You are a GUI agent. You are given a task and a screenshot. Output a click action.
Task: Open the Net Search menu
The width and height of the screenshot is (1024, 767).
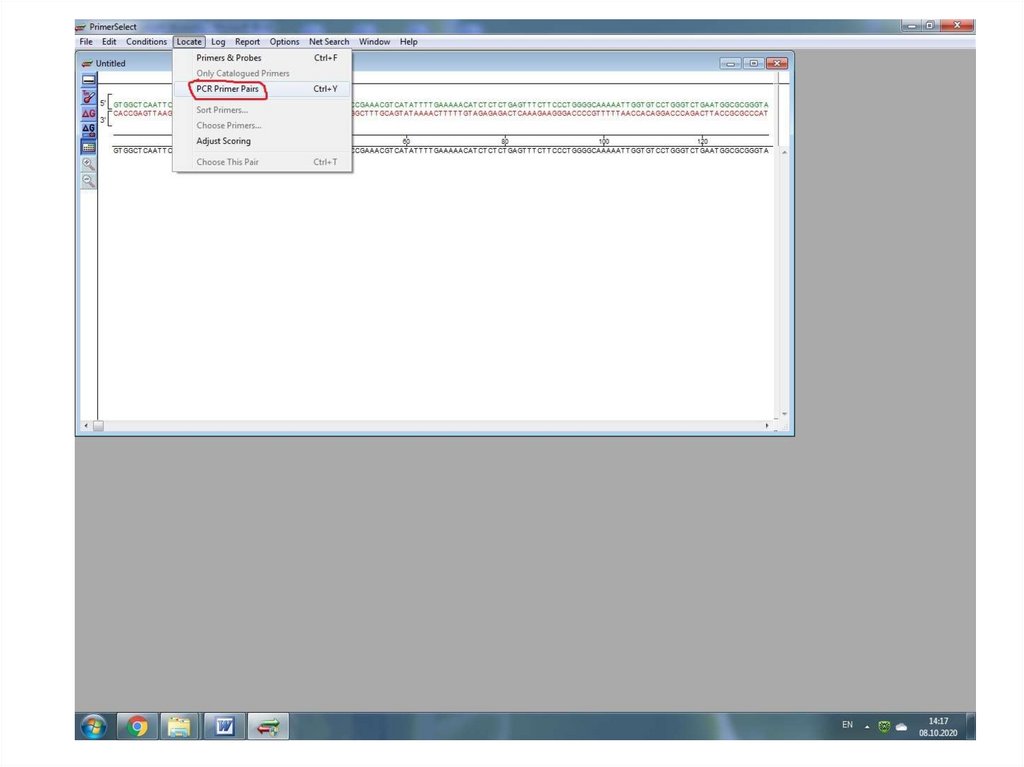(x=329, y=42)
